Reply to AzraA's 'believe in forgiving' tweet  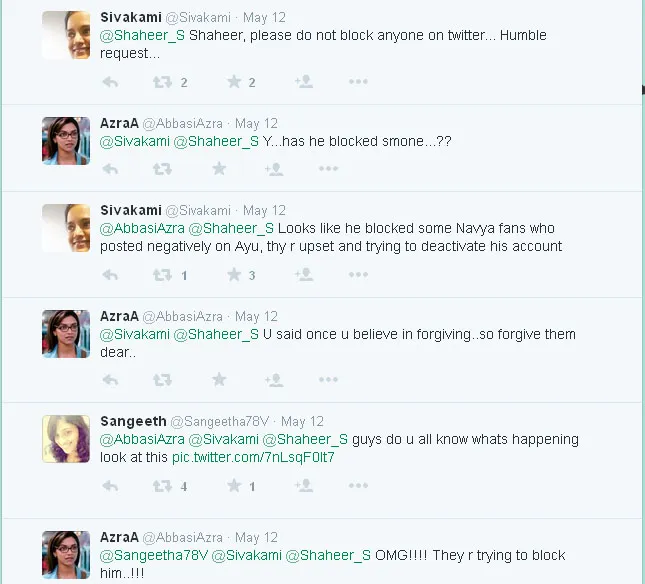click(x=110, y=380)
